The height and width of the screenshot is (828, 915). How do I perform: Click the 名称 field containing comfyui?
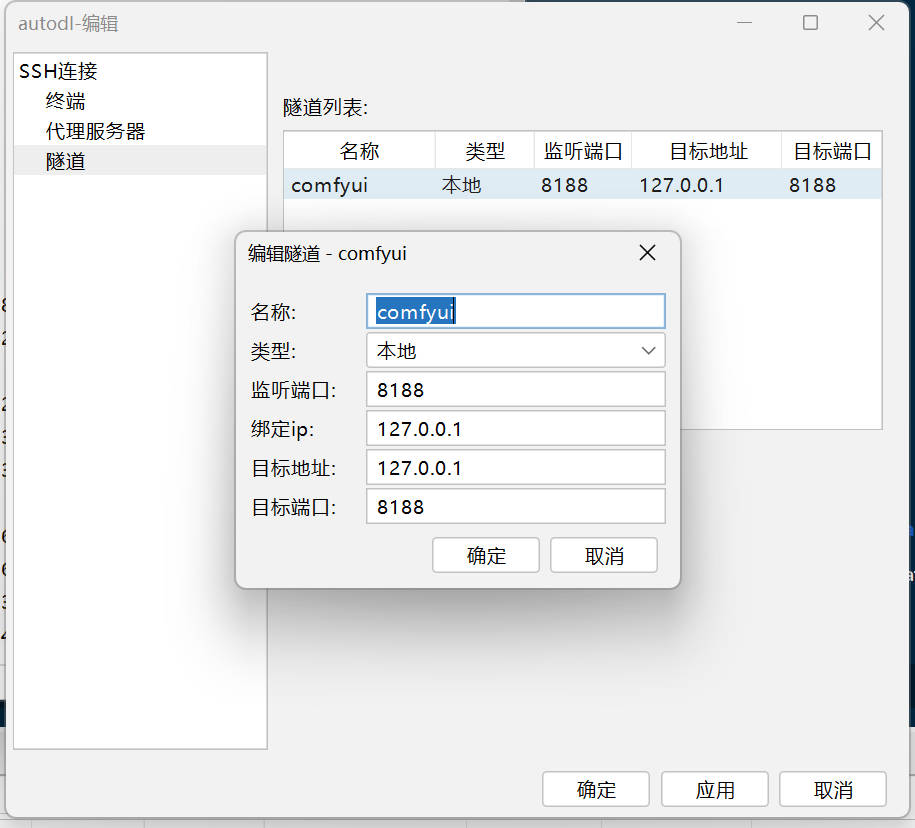click(x=516, y=312)
